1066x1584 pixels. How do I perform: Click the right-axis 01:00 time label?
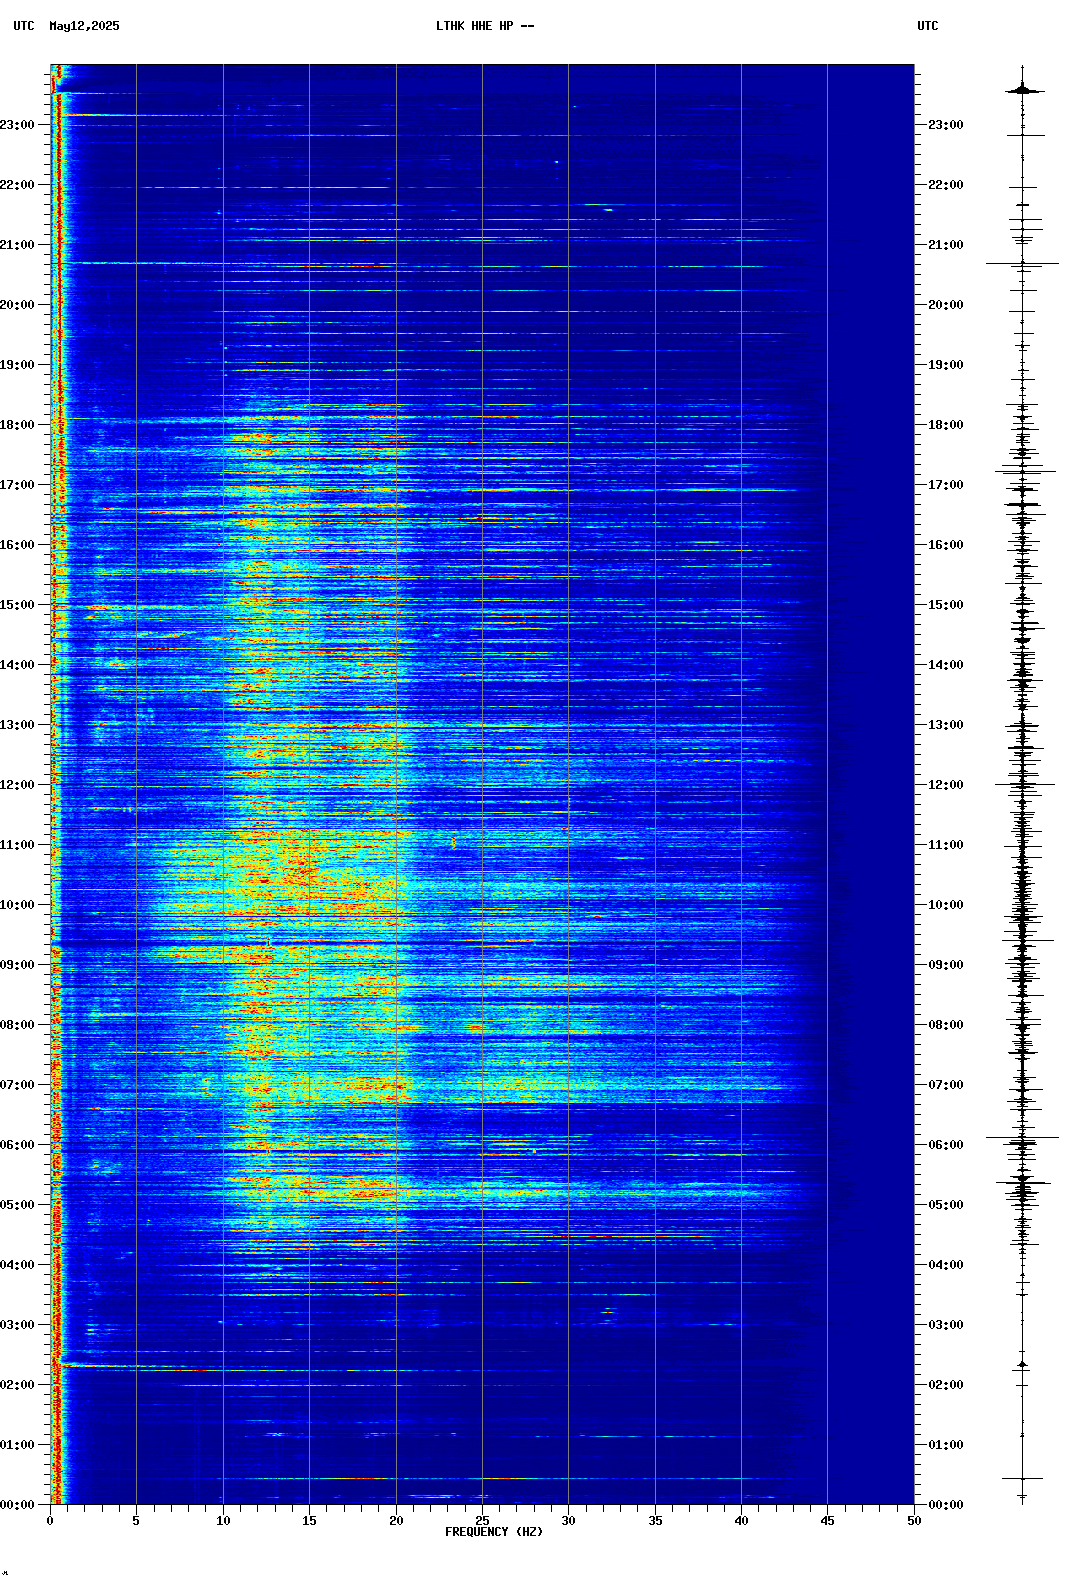(946, 1445)
